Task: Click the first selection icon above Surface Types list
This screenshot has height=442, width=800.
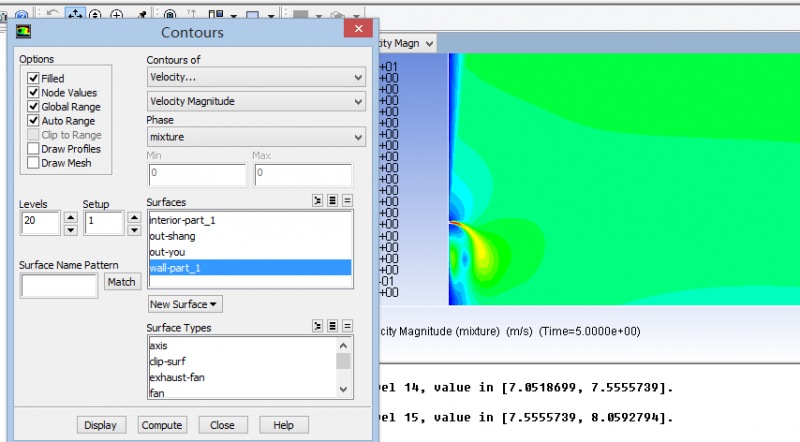Action: point(317,326)
